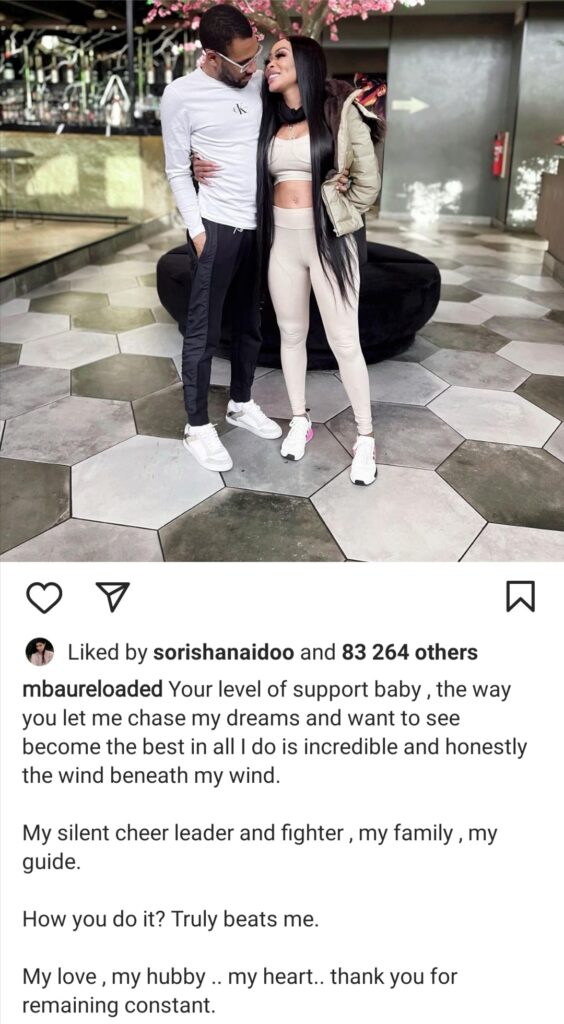This screenshot has height=1024, width=564.
Task: Tap 'My love , my hubby' caption line
Action: tap(240, 990)
